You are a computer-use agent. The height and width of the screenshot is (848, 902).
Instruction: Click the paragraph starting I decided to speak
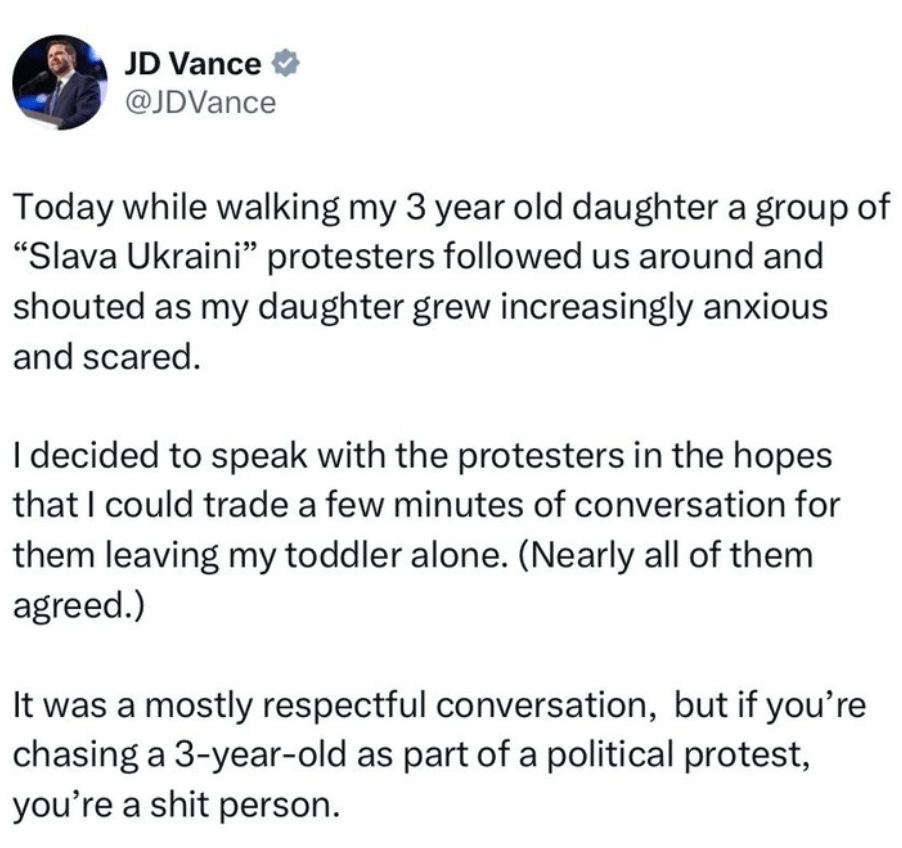[420, 531]
